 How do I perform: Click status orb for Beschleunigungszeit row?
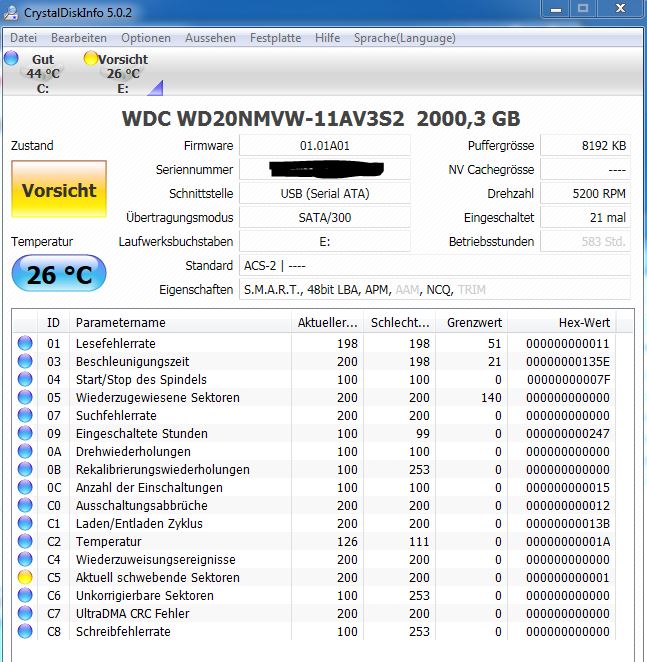pos(25,361)
